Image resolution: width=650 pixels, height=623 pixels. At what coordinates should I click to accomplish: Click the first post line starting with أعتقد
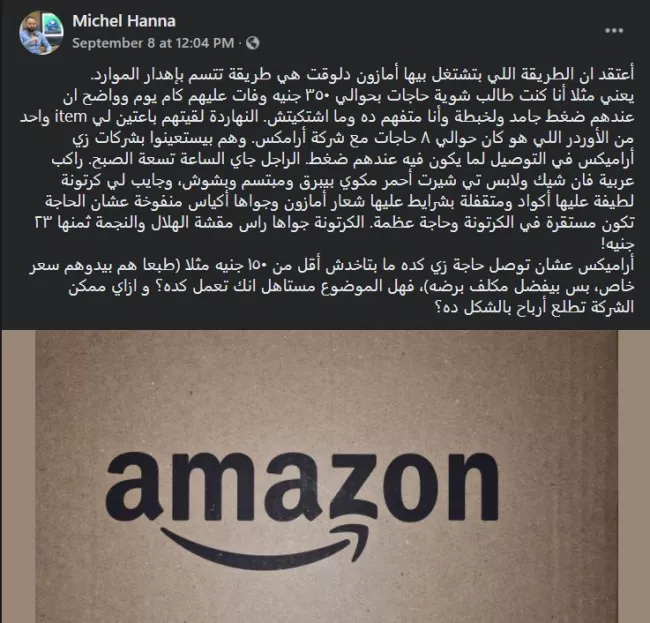click(362, 75)
